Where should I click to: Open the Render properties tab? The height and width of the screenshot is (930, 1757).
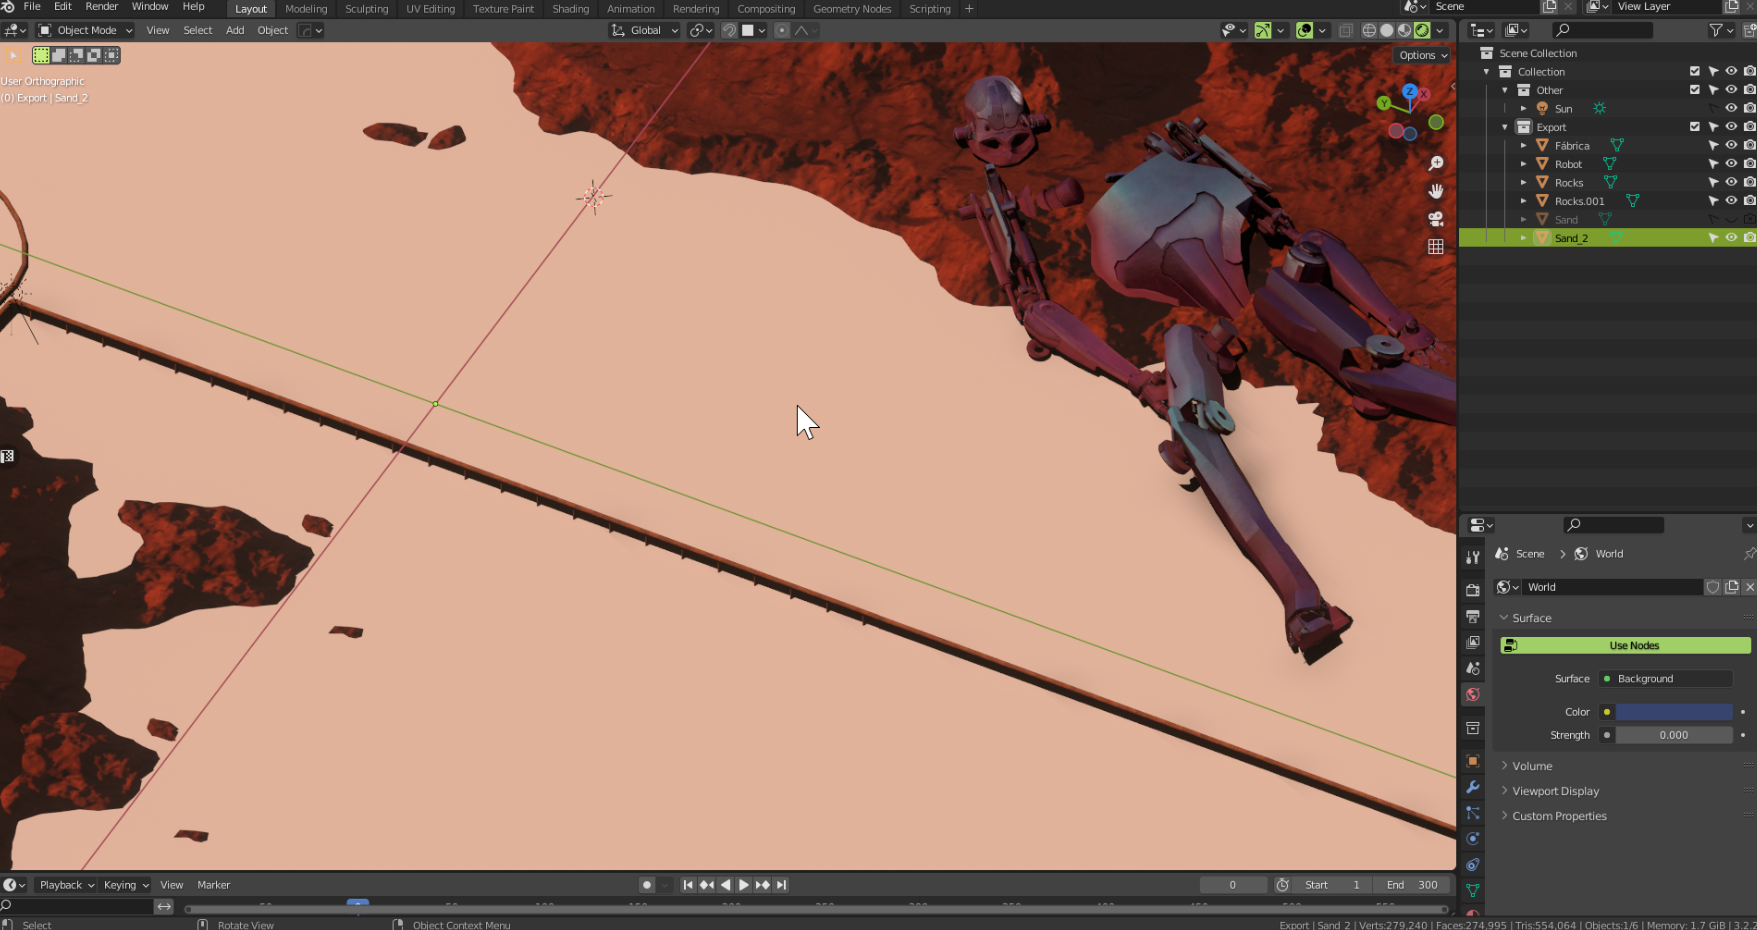(1472, 590)
